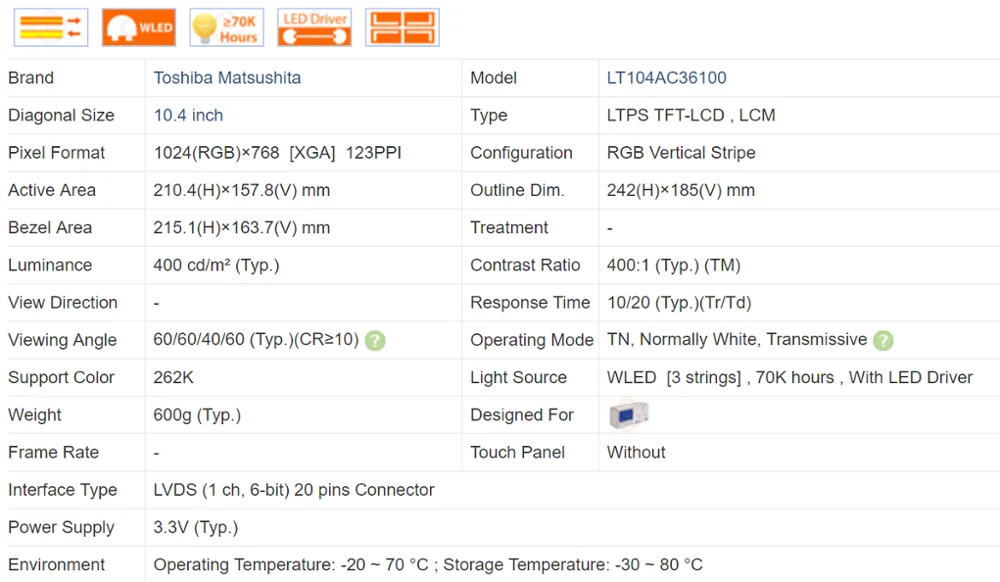Click the Diagonal Size label
The image size is (1000, 582).
(61, 115)
